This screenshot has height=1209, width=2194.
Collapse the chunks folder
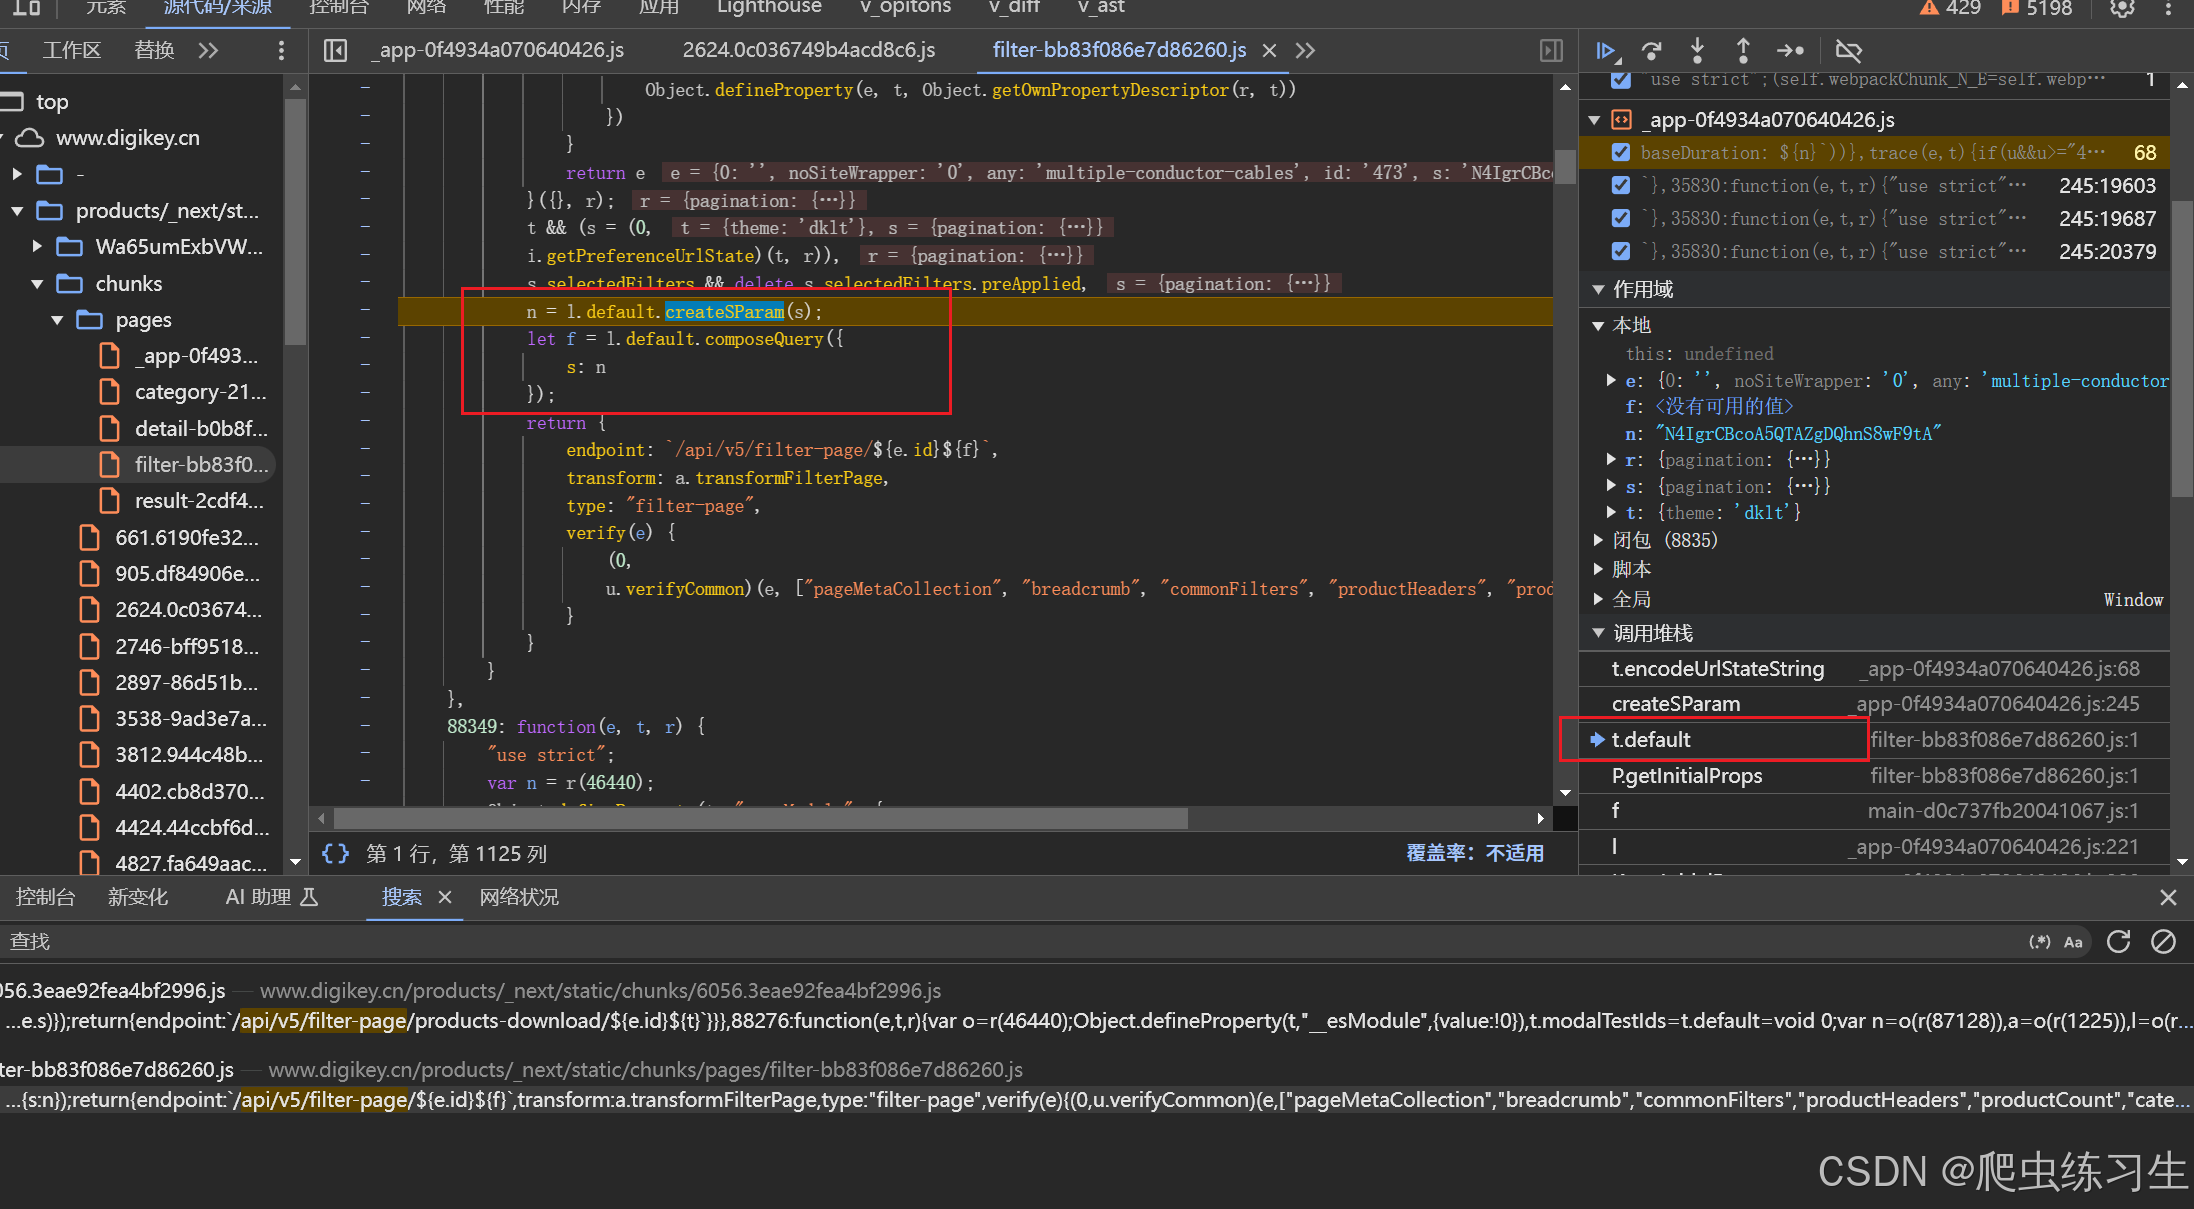37,284
